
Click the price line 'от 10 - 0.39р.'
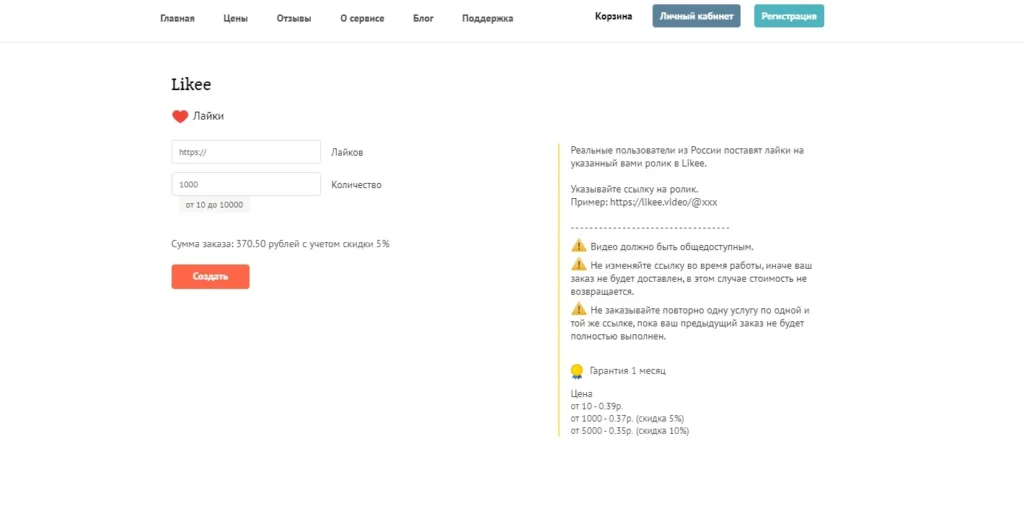(x=597, y=406)
